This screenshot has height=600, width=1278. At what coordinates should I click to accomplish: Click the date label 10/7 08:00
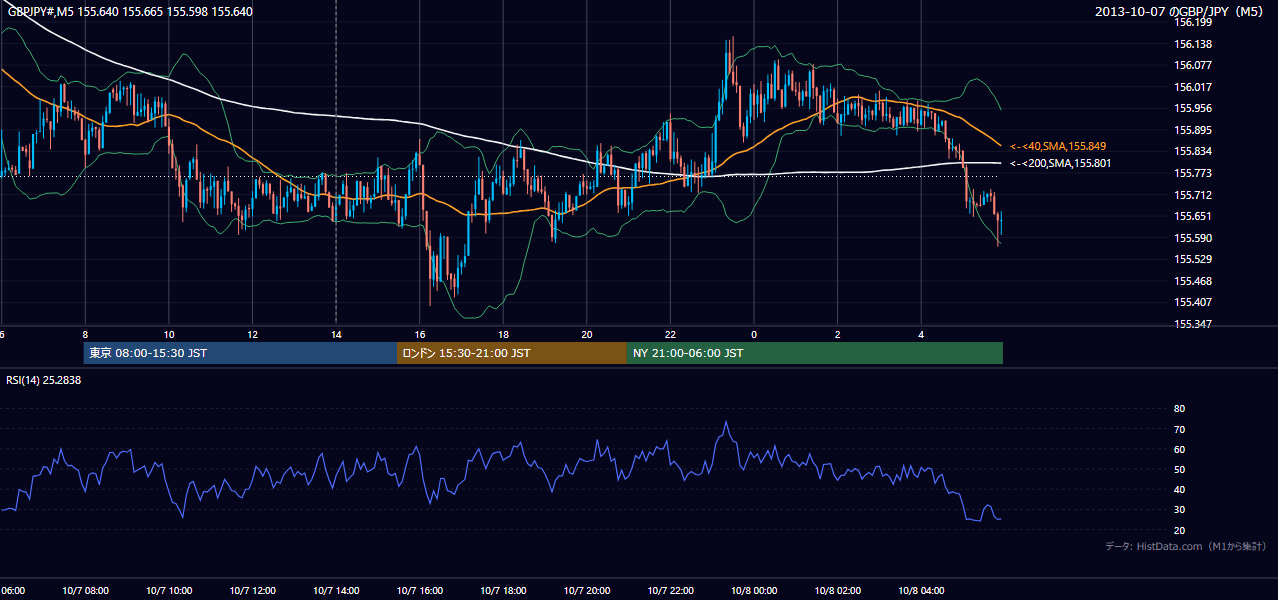point(85,591)
